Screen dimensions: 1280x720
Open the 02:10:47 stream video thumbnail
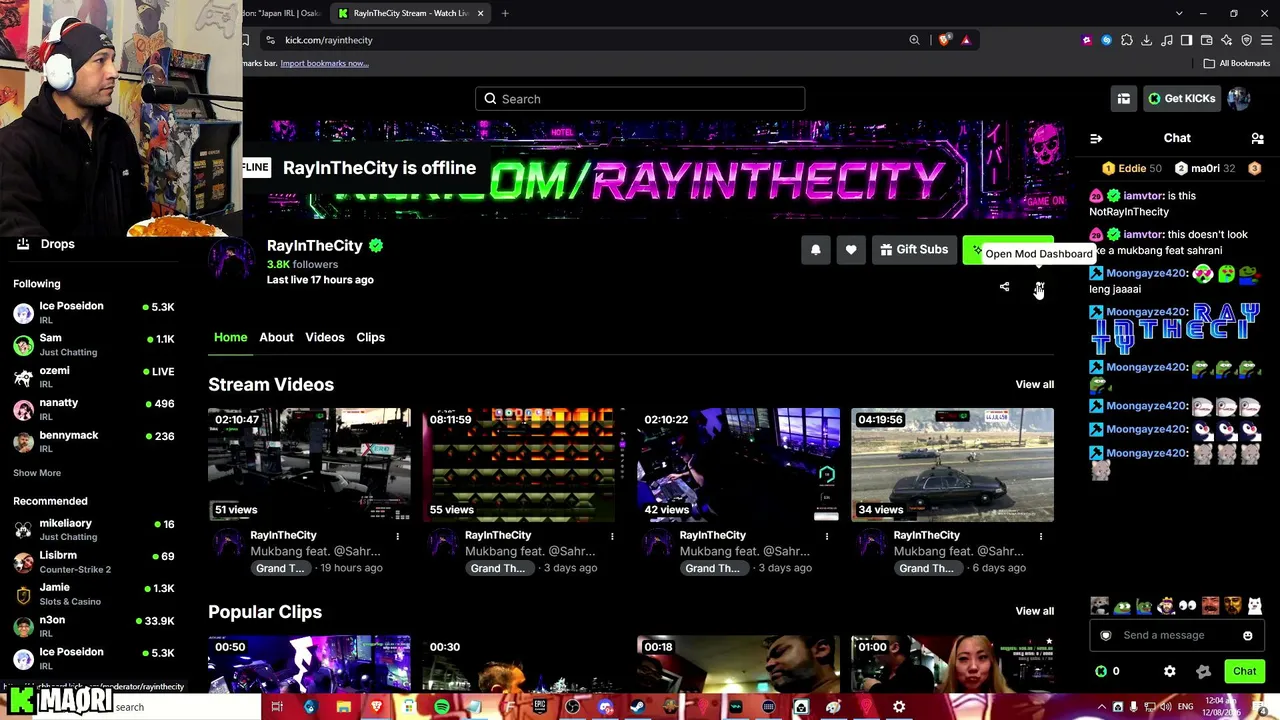[x=309, y=465]
